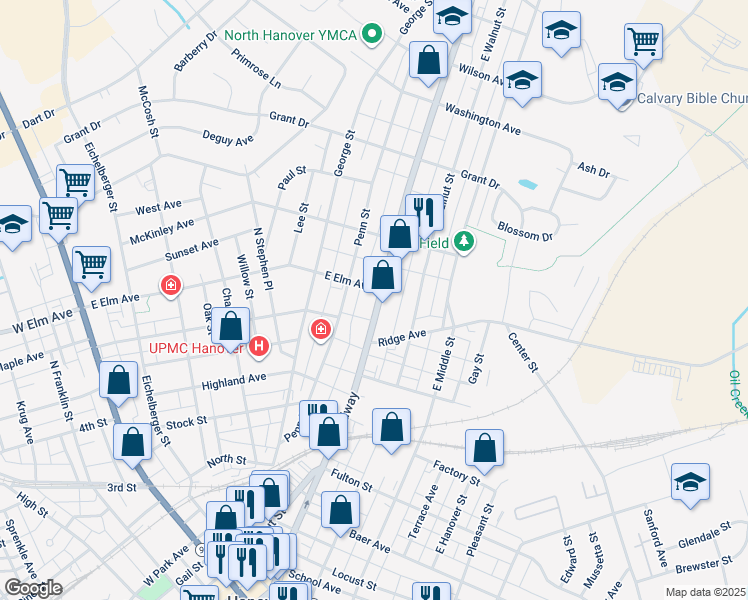Click the Primrose Ln street label
Image resolution: width=748 pixels, height=600 pixels.
click(256, 68)
